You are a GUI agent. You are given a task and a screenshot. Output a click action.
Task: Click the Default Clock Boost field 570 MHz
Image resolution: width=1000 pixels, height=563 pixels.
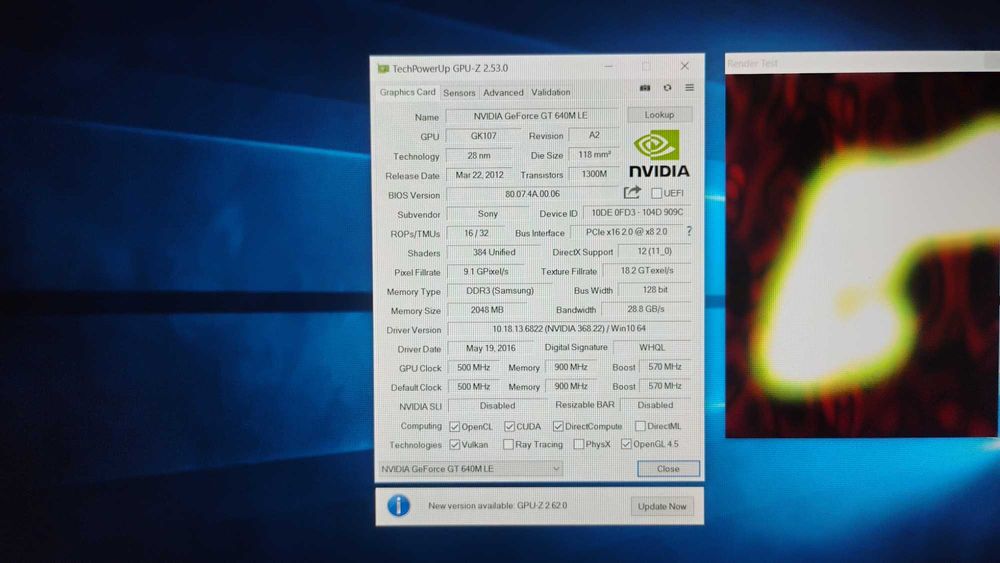665,386
